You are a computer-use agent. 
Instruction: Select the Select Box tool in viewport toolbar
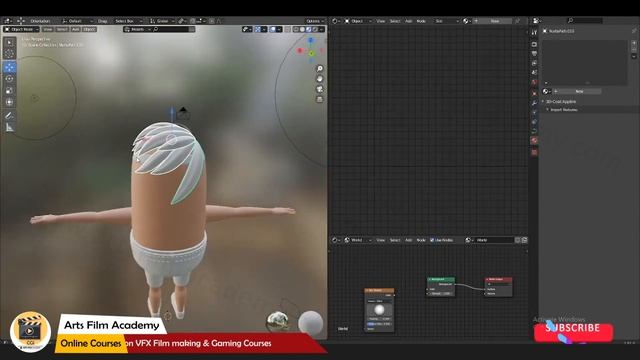(x=9, y=42)
